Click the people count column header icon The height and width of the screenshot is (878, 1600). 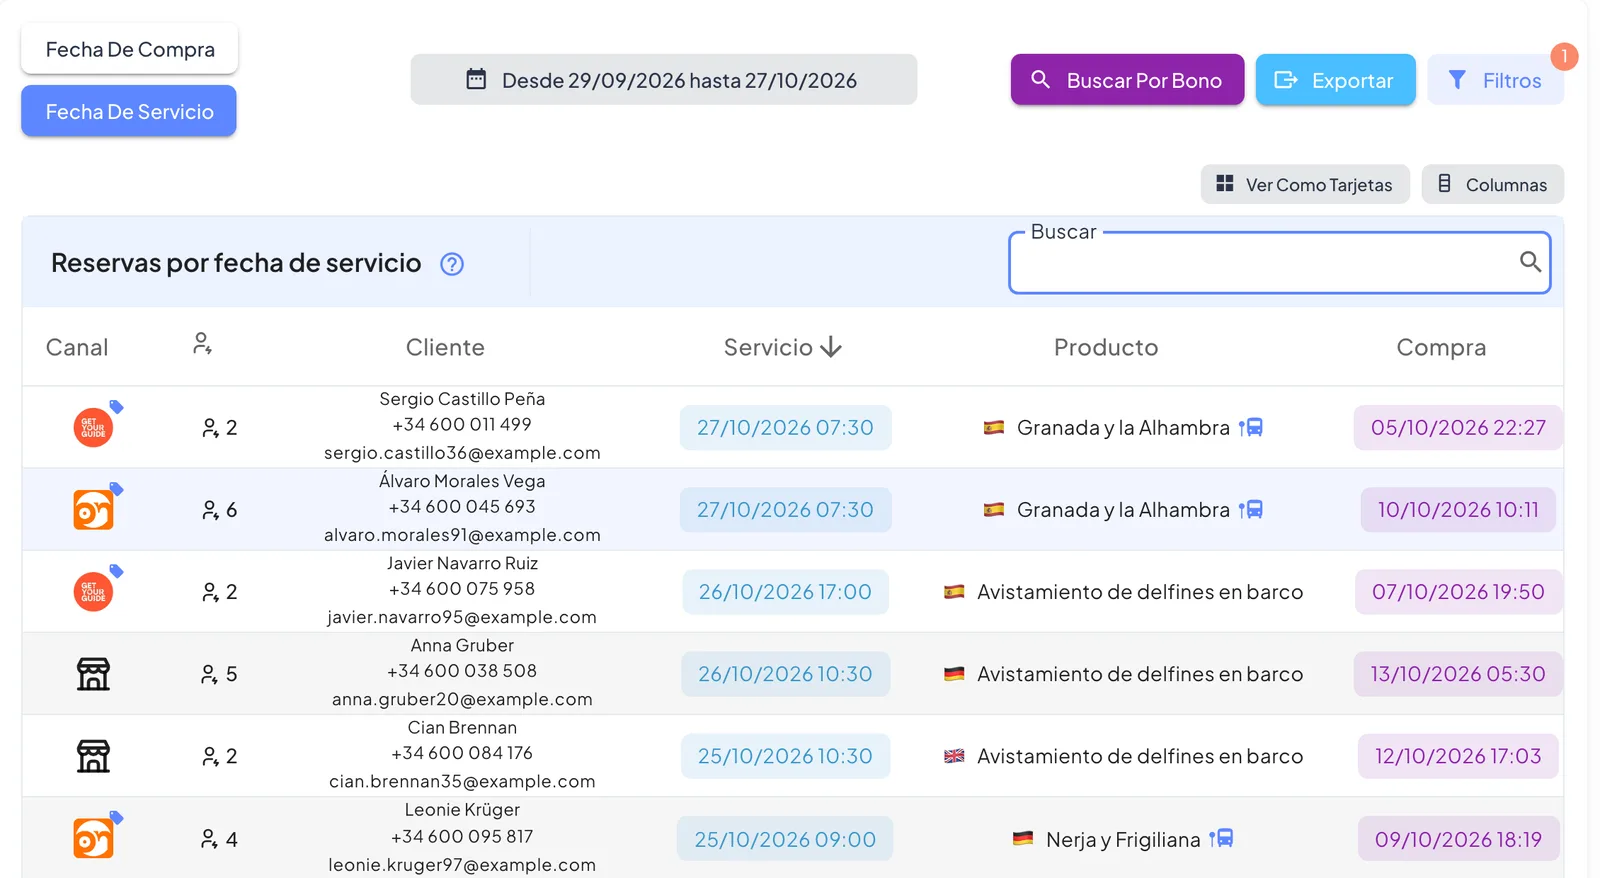coord(202,344)
